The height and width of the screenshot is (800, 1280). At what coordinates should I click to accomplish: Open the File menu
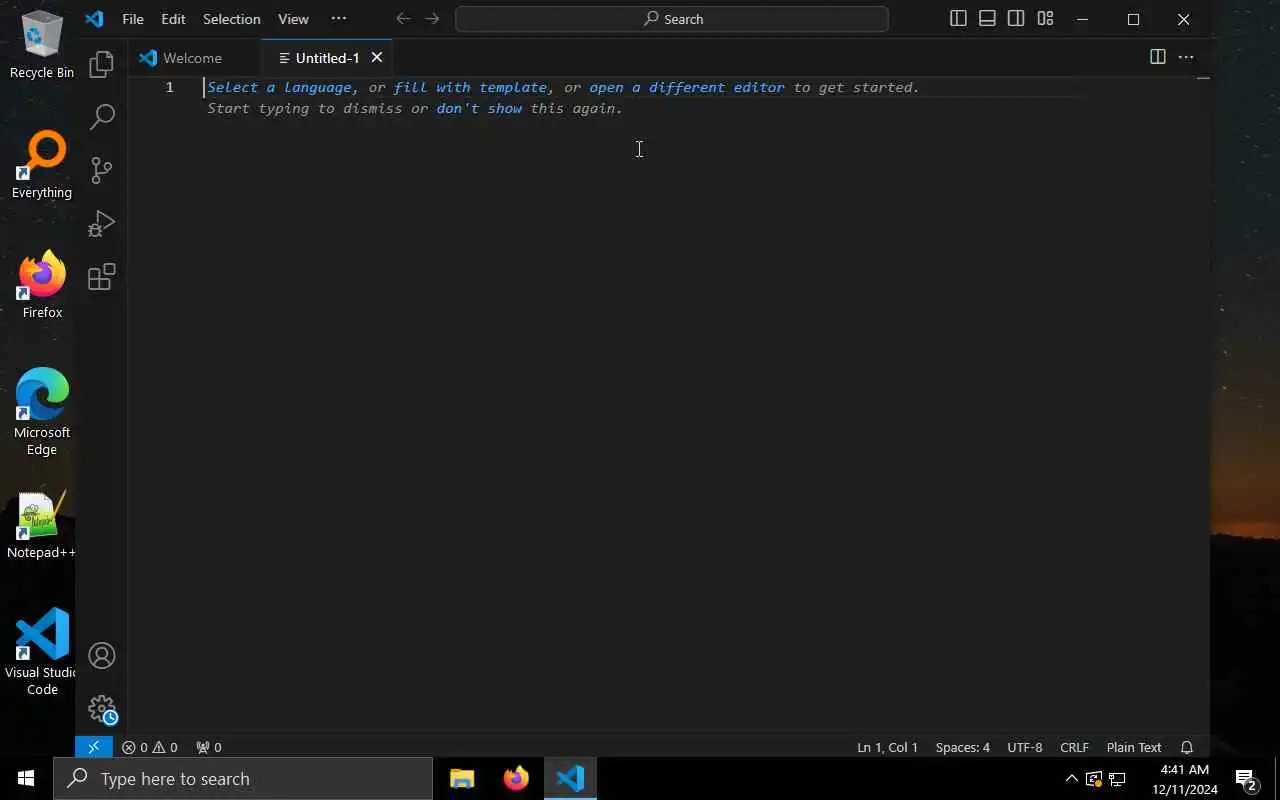point(133,18)
